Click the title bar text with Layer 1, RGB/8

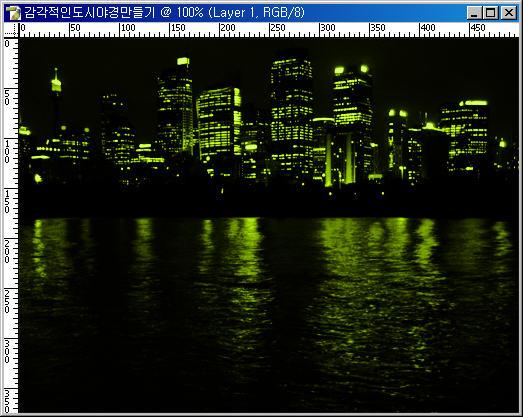(164, 13)
